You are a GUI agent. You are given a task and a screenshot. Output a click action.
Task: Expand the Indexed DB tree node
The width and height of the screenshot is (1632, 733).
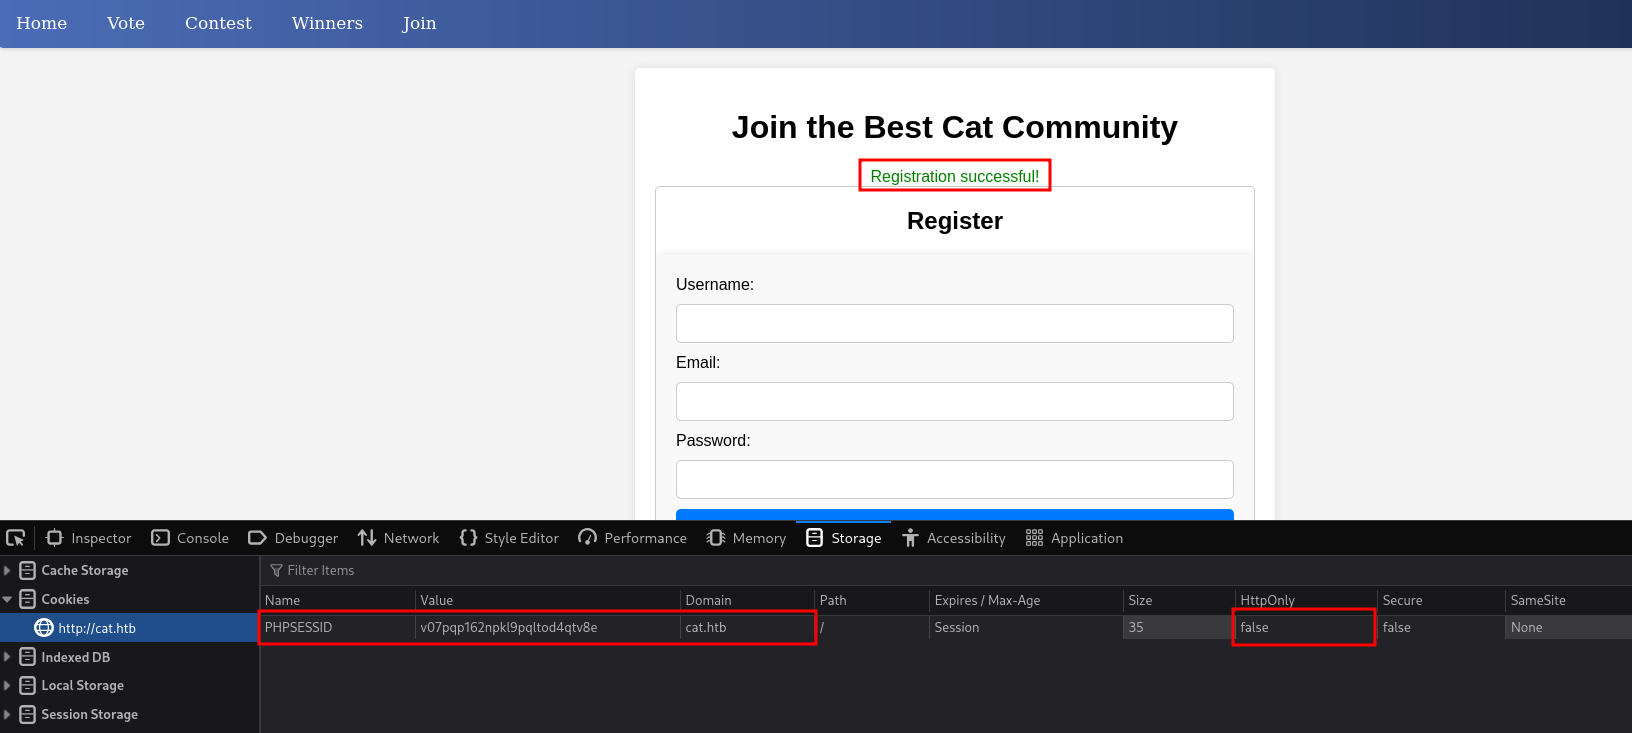8,657
